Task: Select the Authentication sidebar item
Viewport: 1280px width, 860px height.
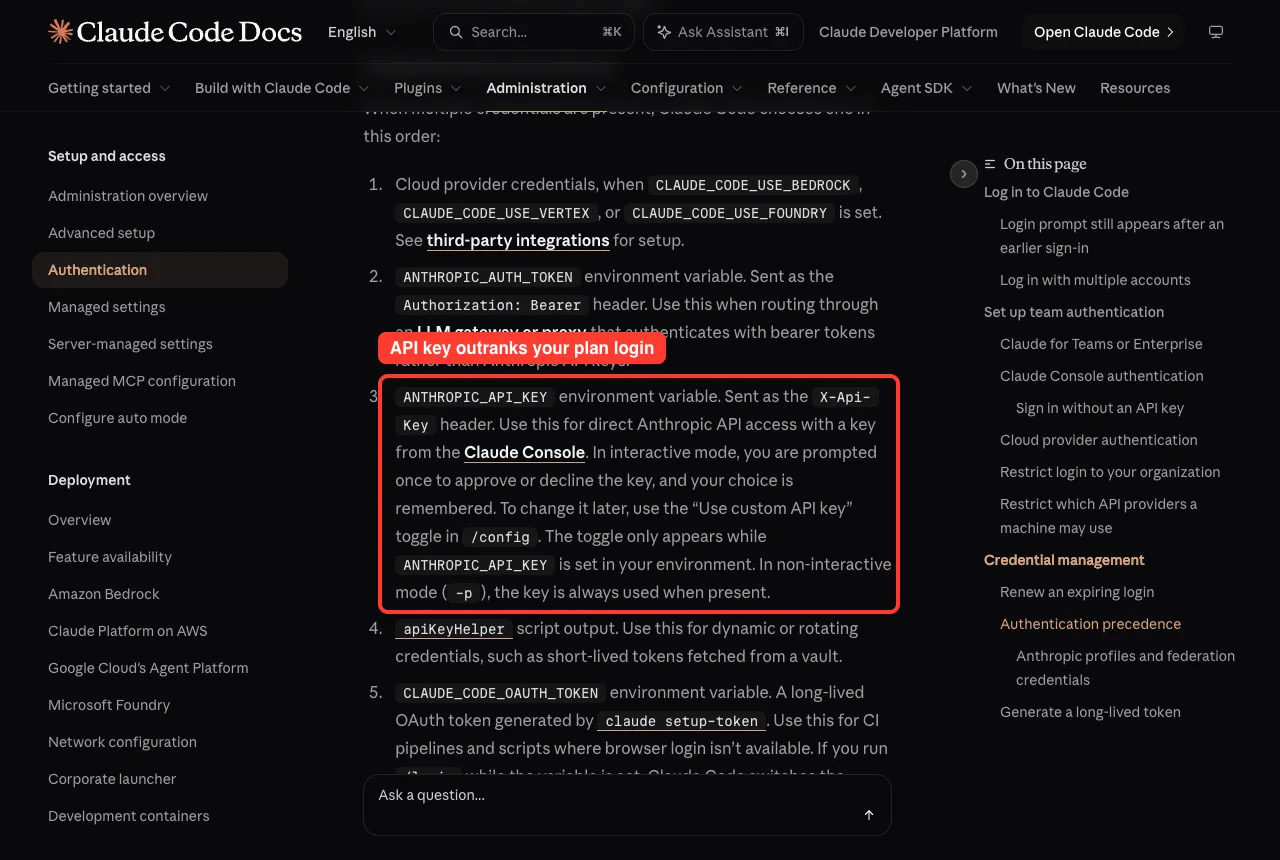Action: 160,270
